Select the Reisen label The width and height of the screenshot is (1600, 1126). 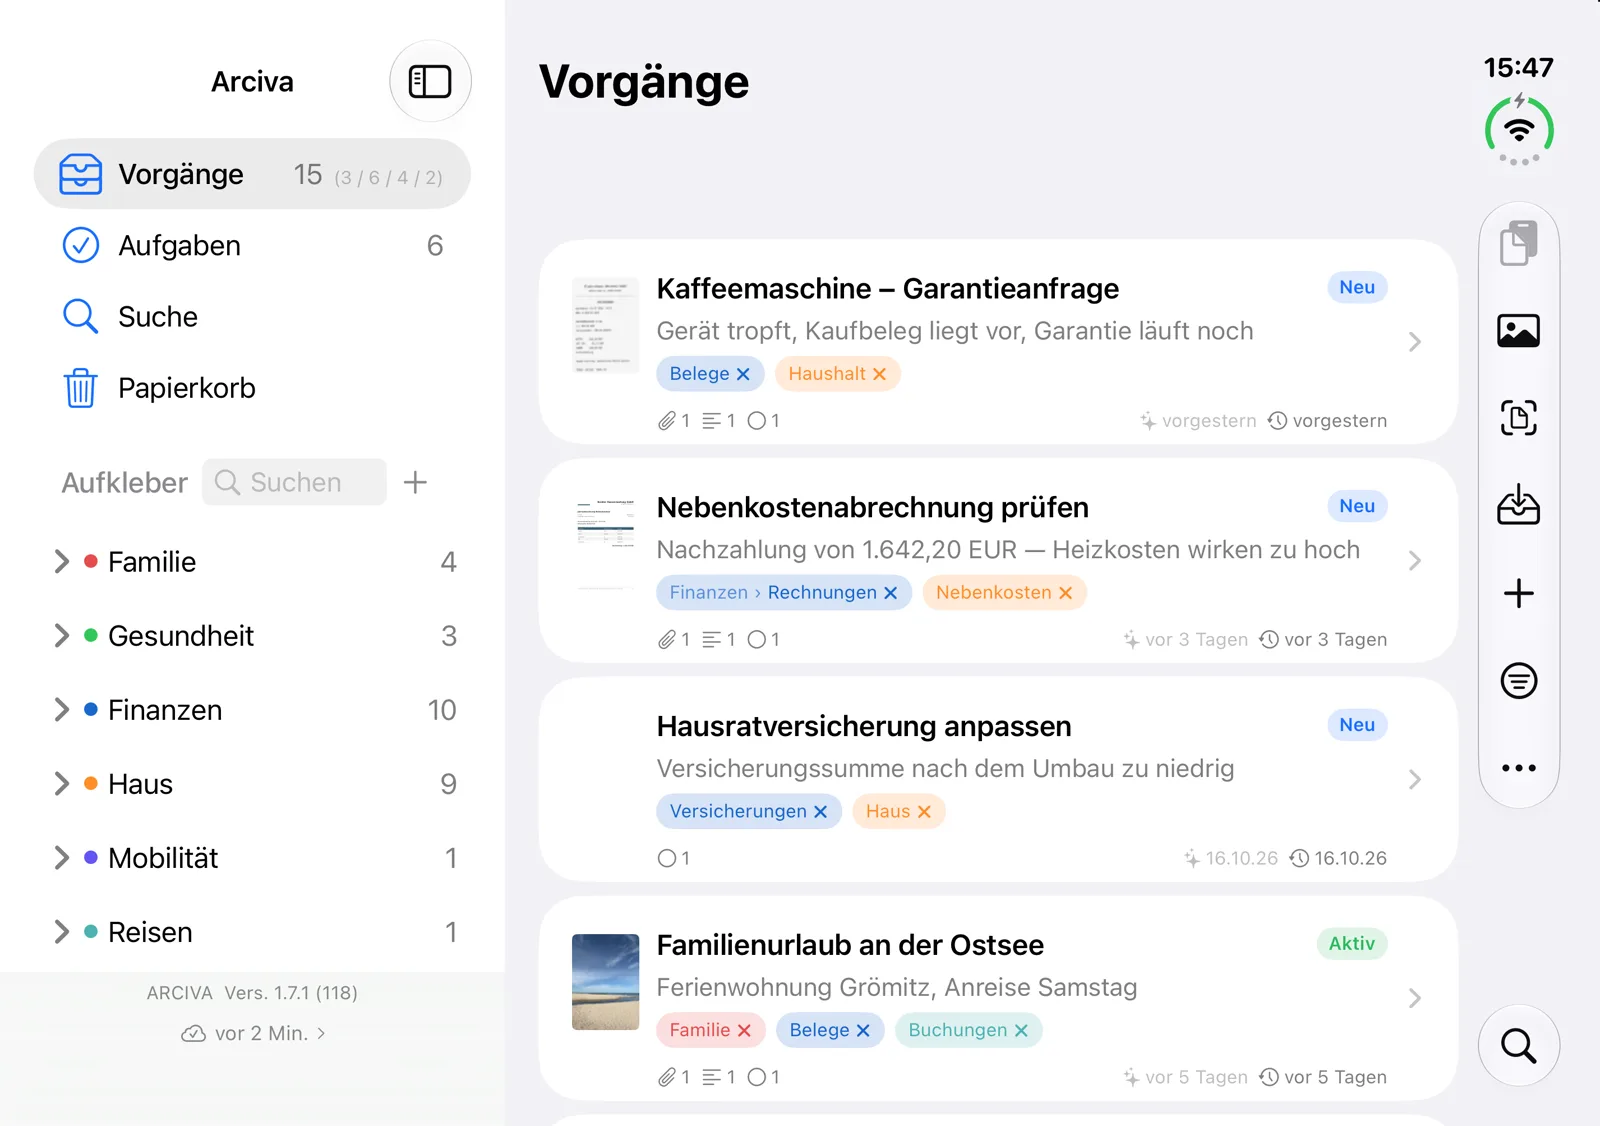tap(150, 932)
